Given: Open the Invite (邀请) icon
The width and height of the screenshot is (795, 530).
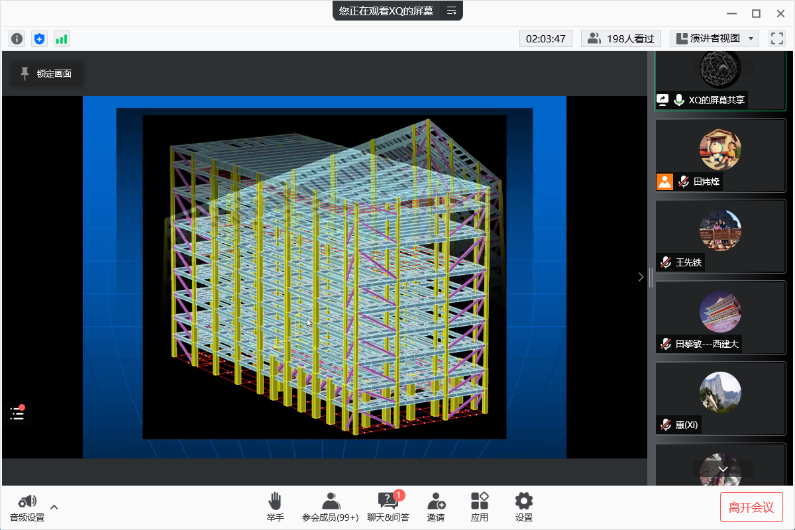Looking at the screenshot, I should (x=436, y=507).
